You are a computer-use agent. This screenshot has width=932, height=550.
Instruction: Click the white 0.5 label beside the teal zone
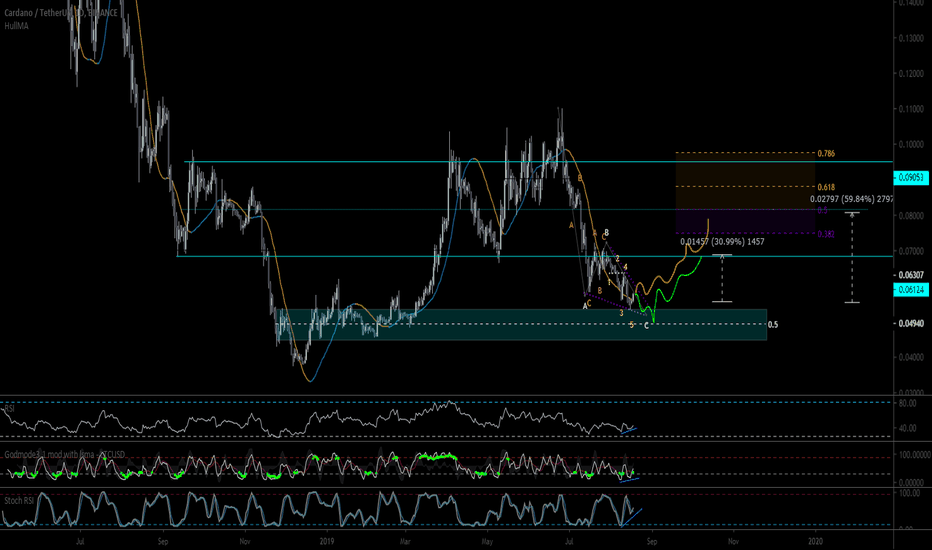773,325
